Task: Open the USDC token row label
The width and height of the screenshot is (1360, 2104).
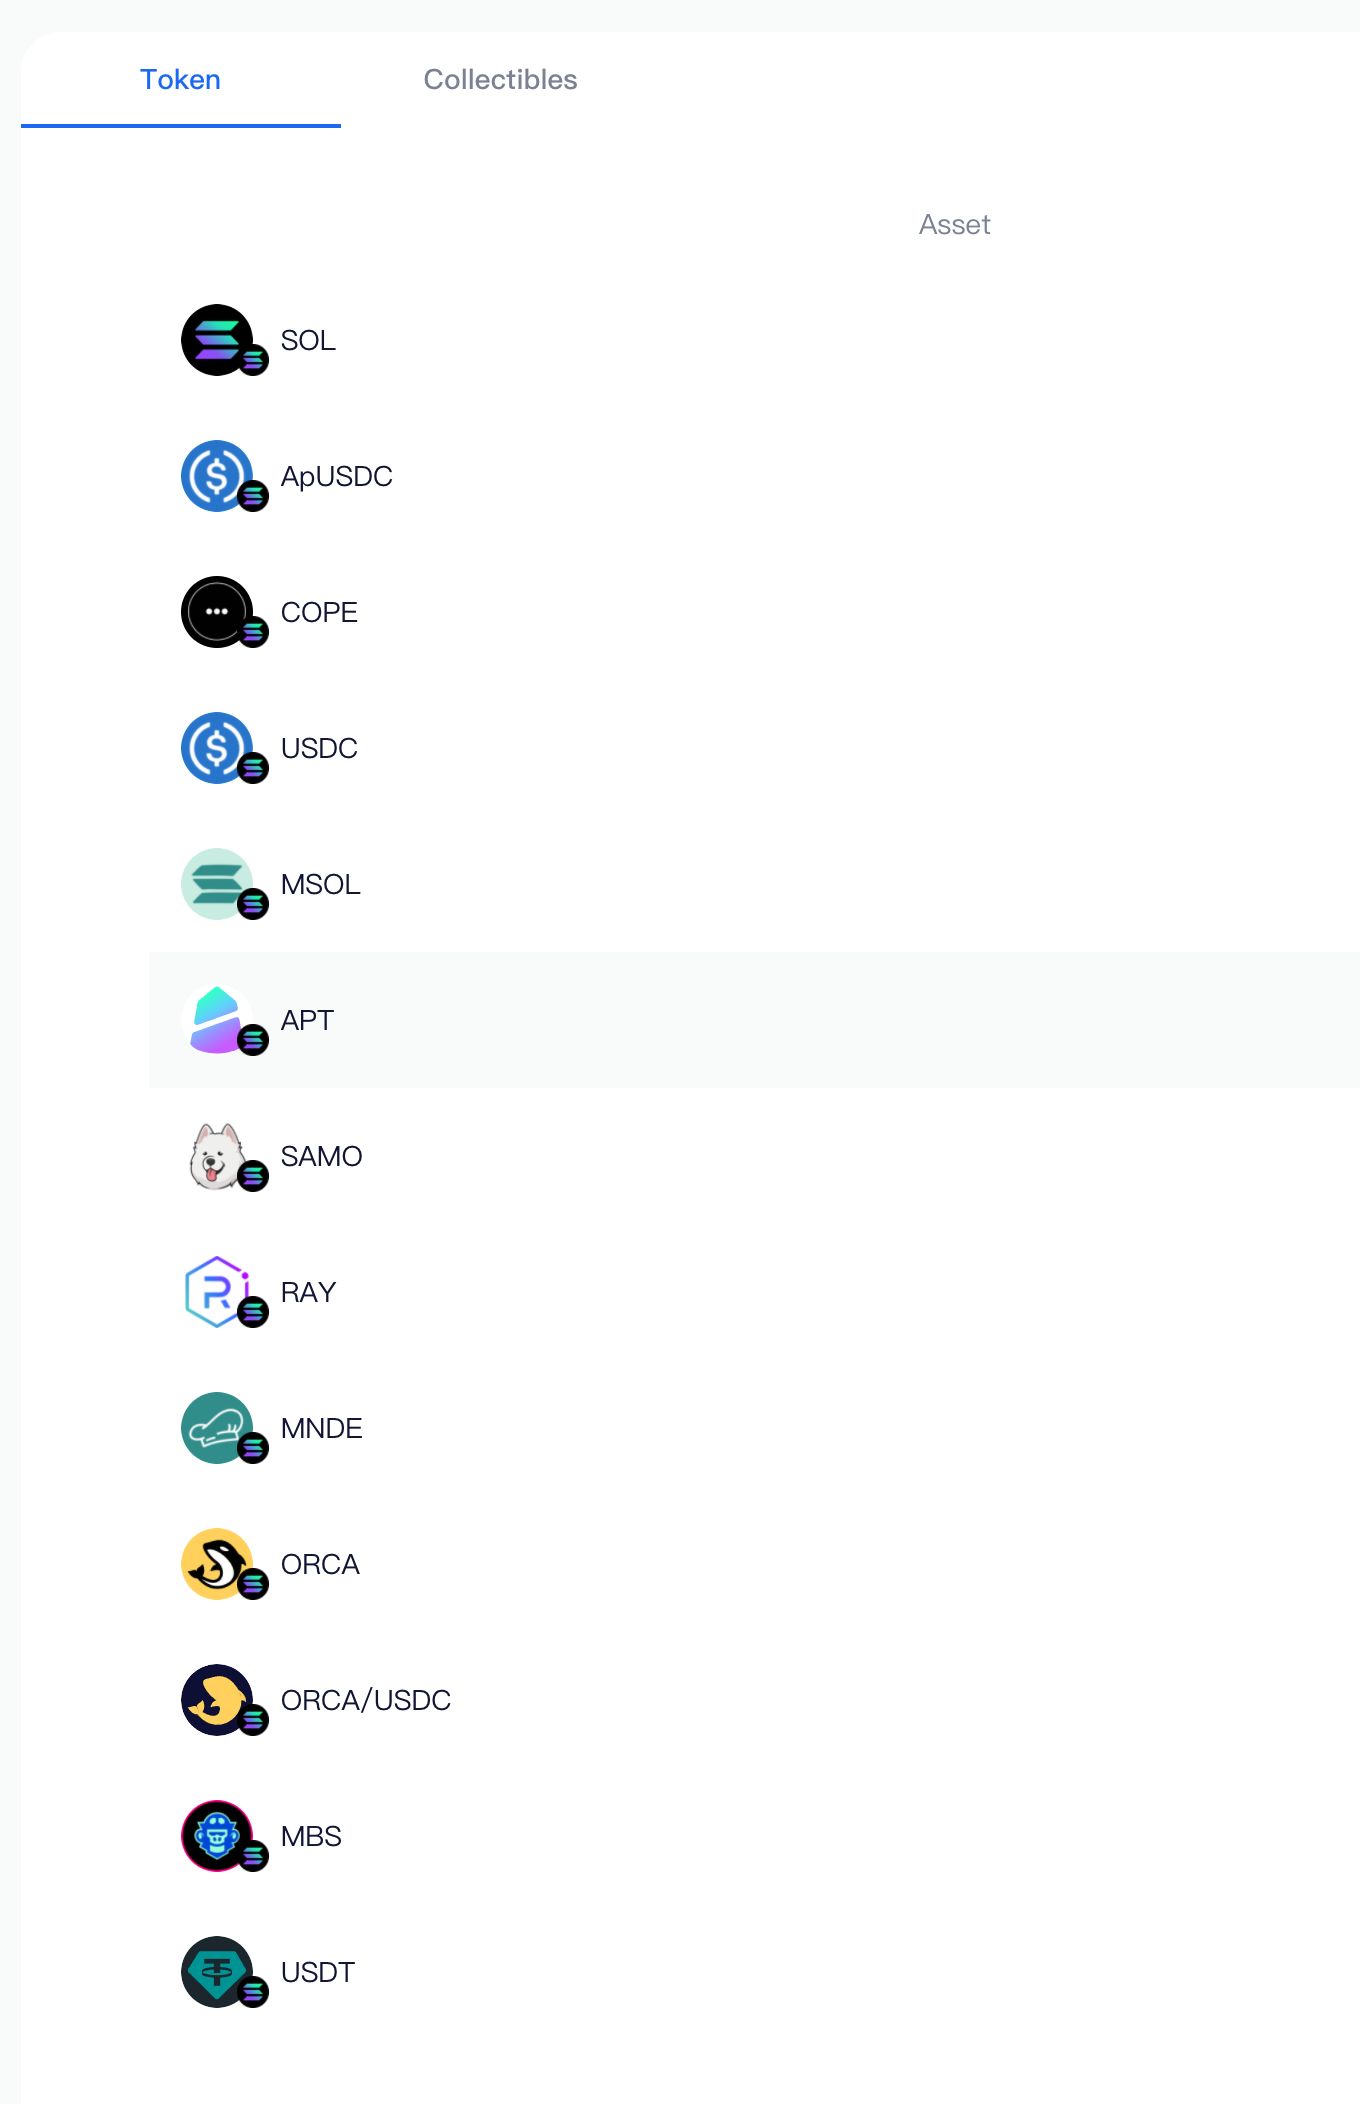Action: (x=319, y=748)
